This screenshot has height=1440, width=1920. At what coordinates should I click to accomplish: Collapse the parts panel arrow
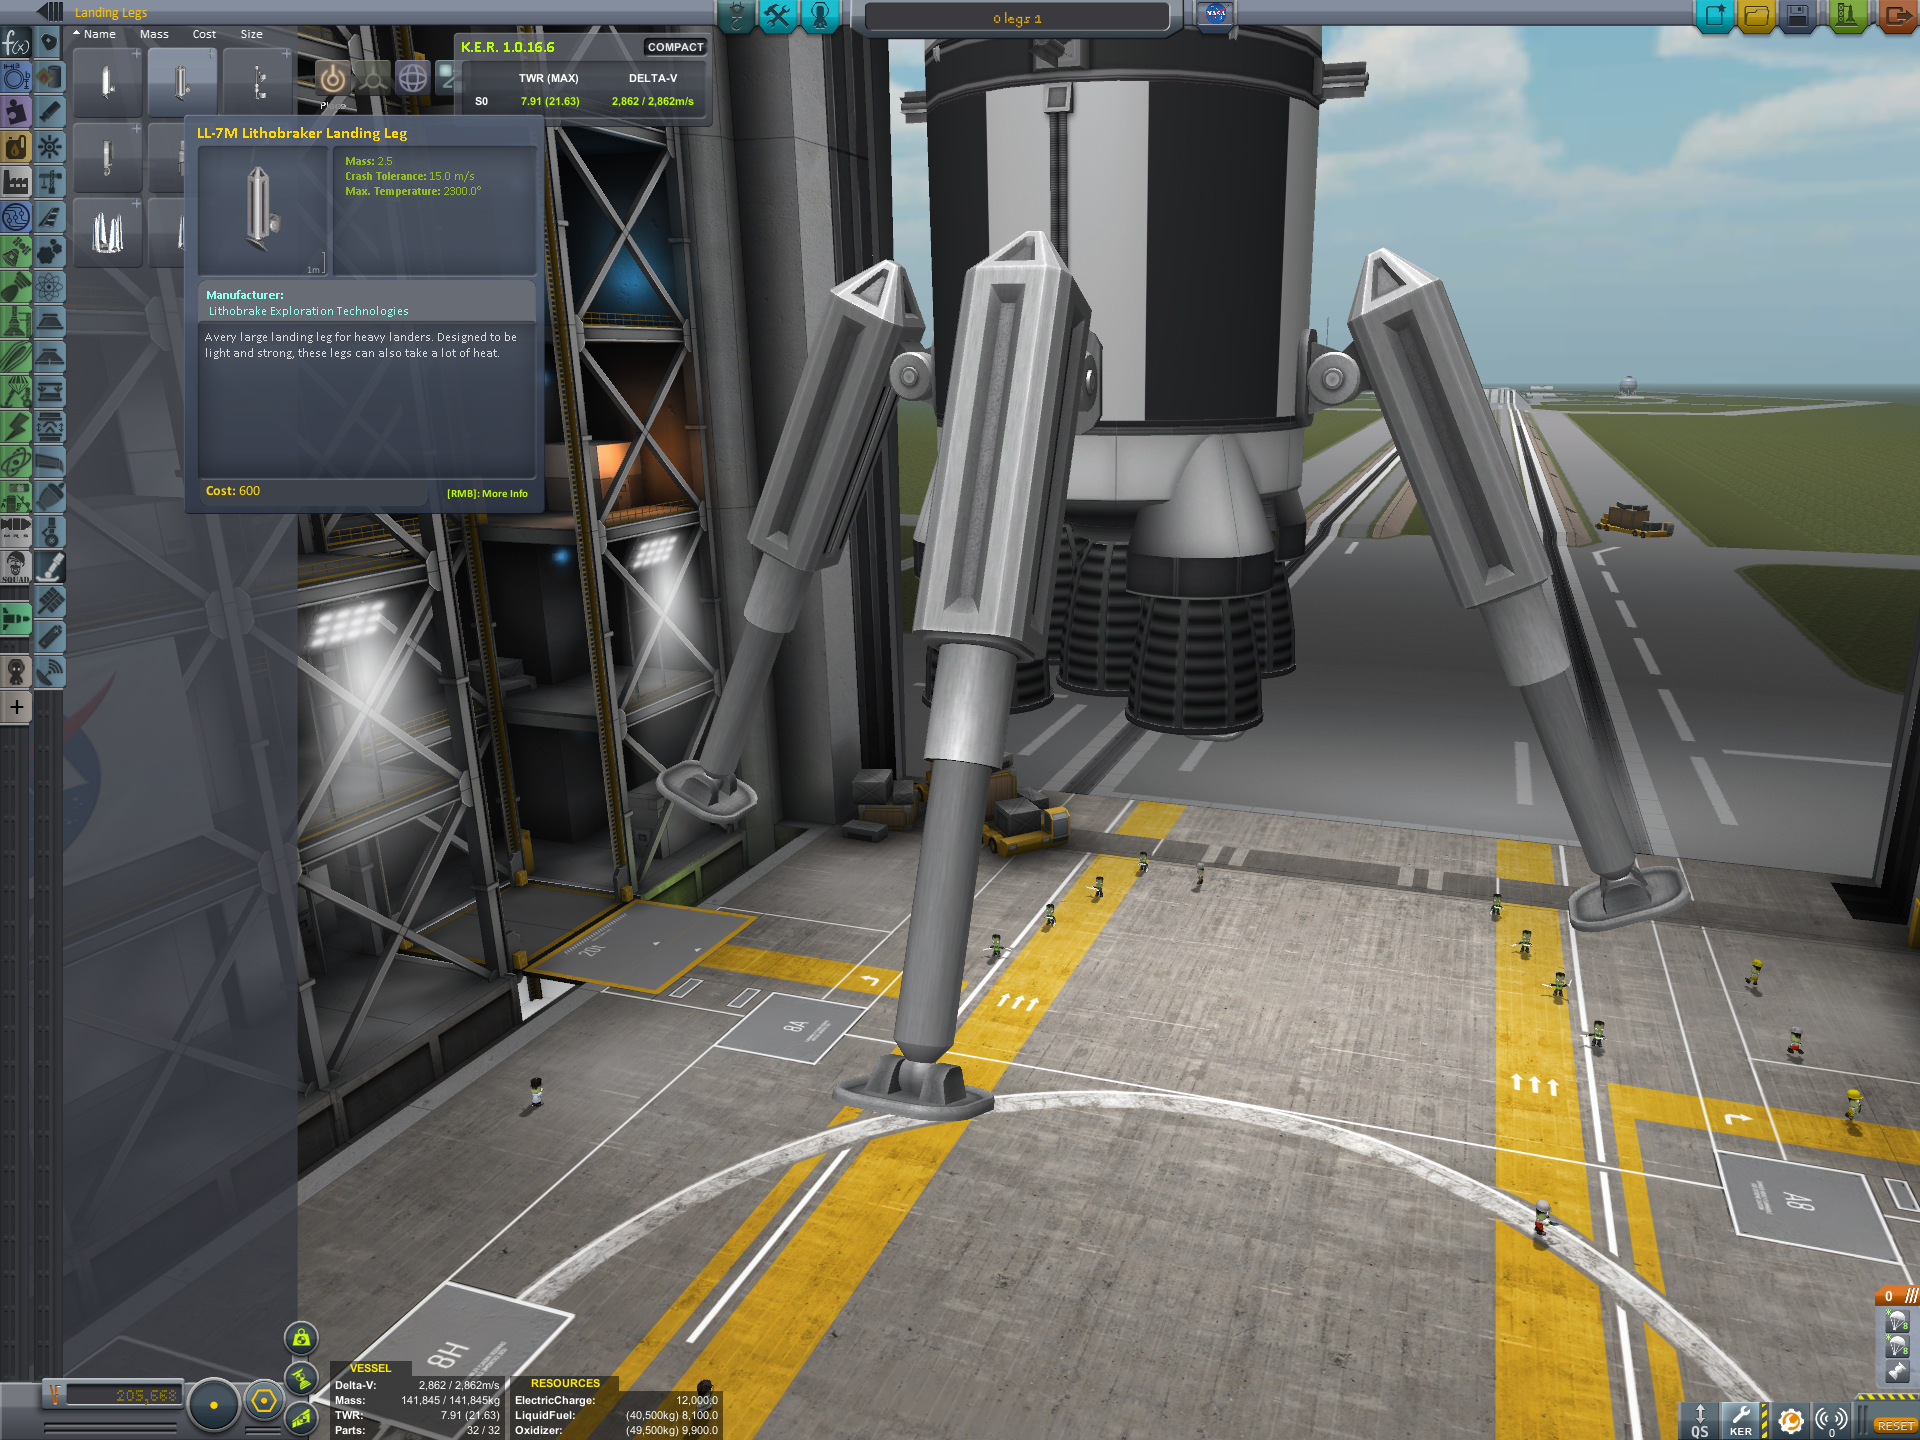(x=50, y=12)
